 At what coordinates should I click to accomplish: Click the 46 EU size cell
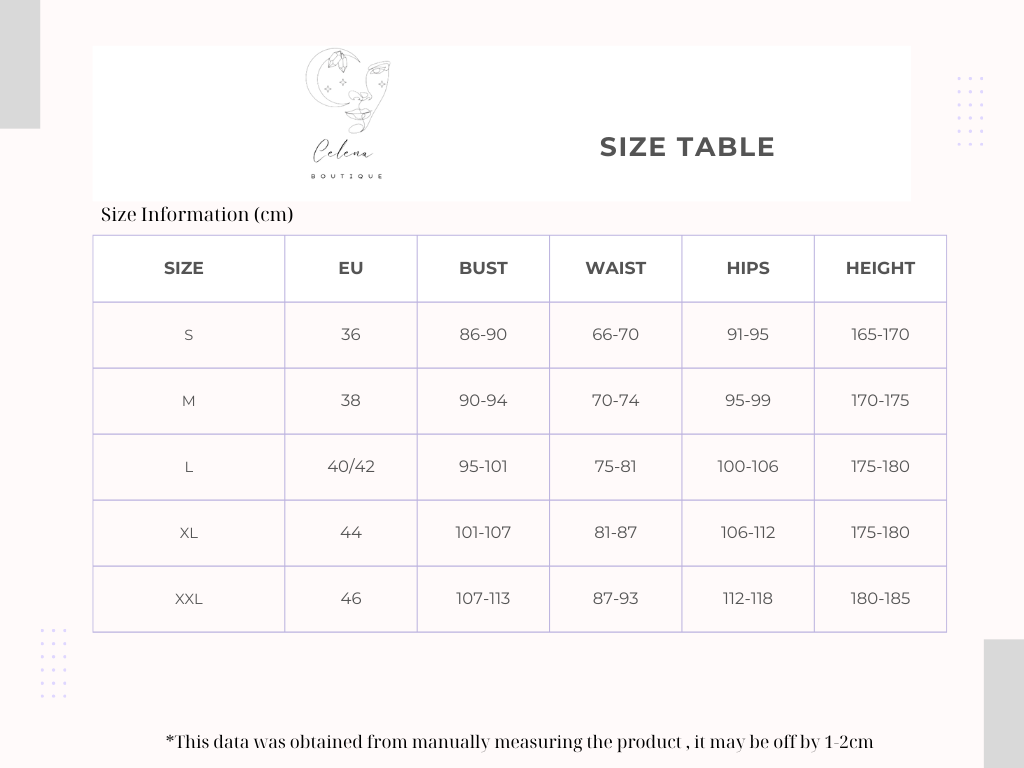tap(351, 598)
